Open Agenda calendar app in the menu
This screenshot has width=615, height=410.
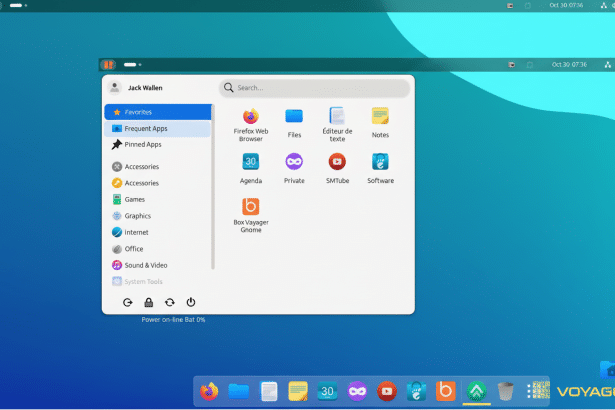(x=251, y=169)
